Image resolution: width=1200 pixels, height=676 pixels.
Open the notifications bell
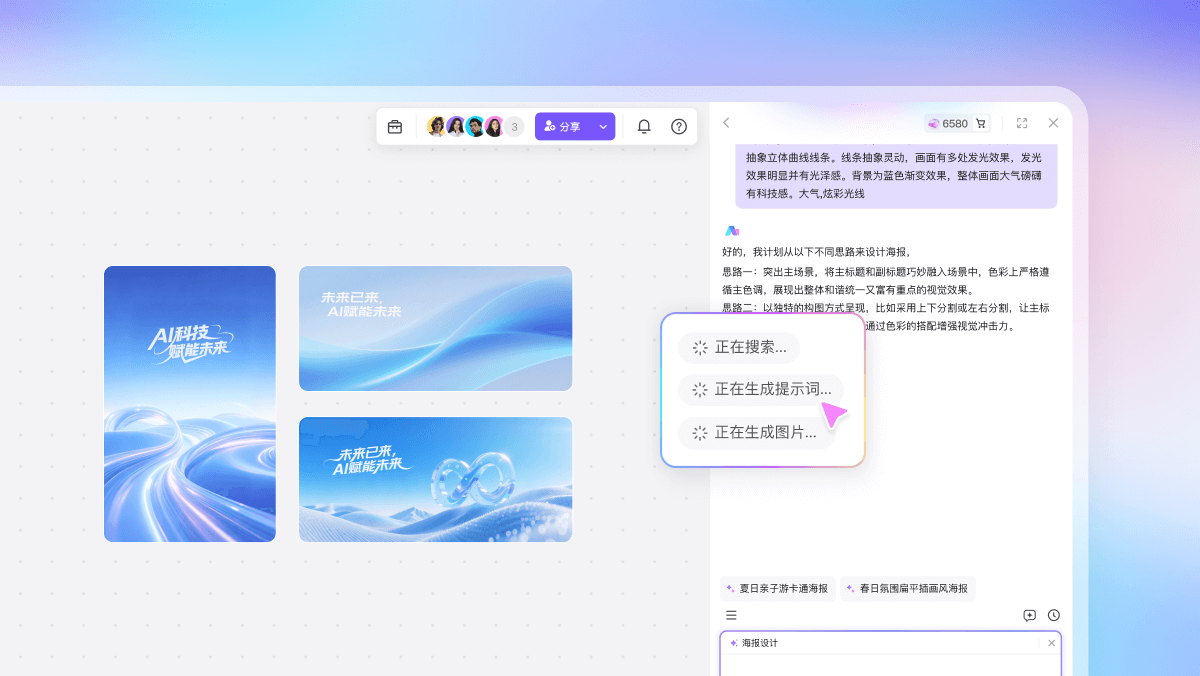point(644,126)
